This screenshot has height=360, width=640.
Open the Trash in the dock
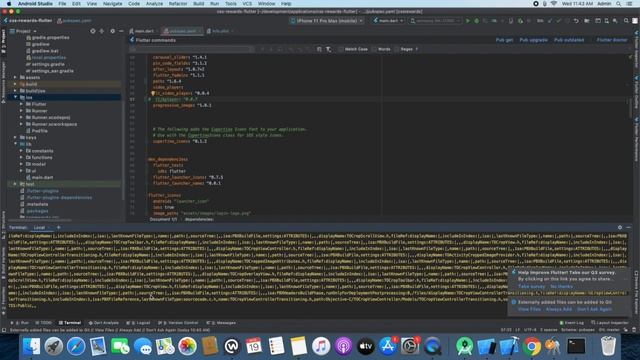pos(608,346)
